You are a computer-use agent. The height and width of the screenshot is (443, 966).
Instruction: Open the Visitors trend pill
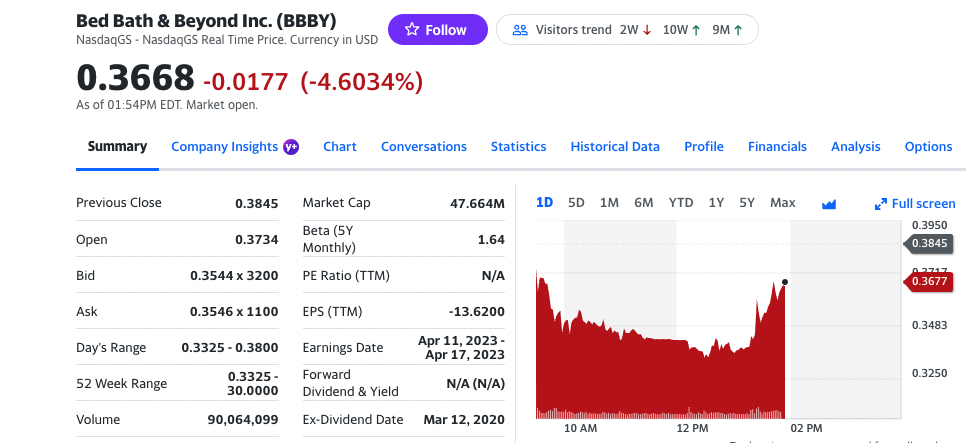coord(627,30)
